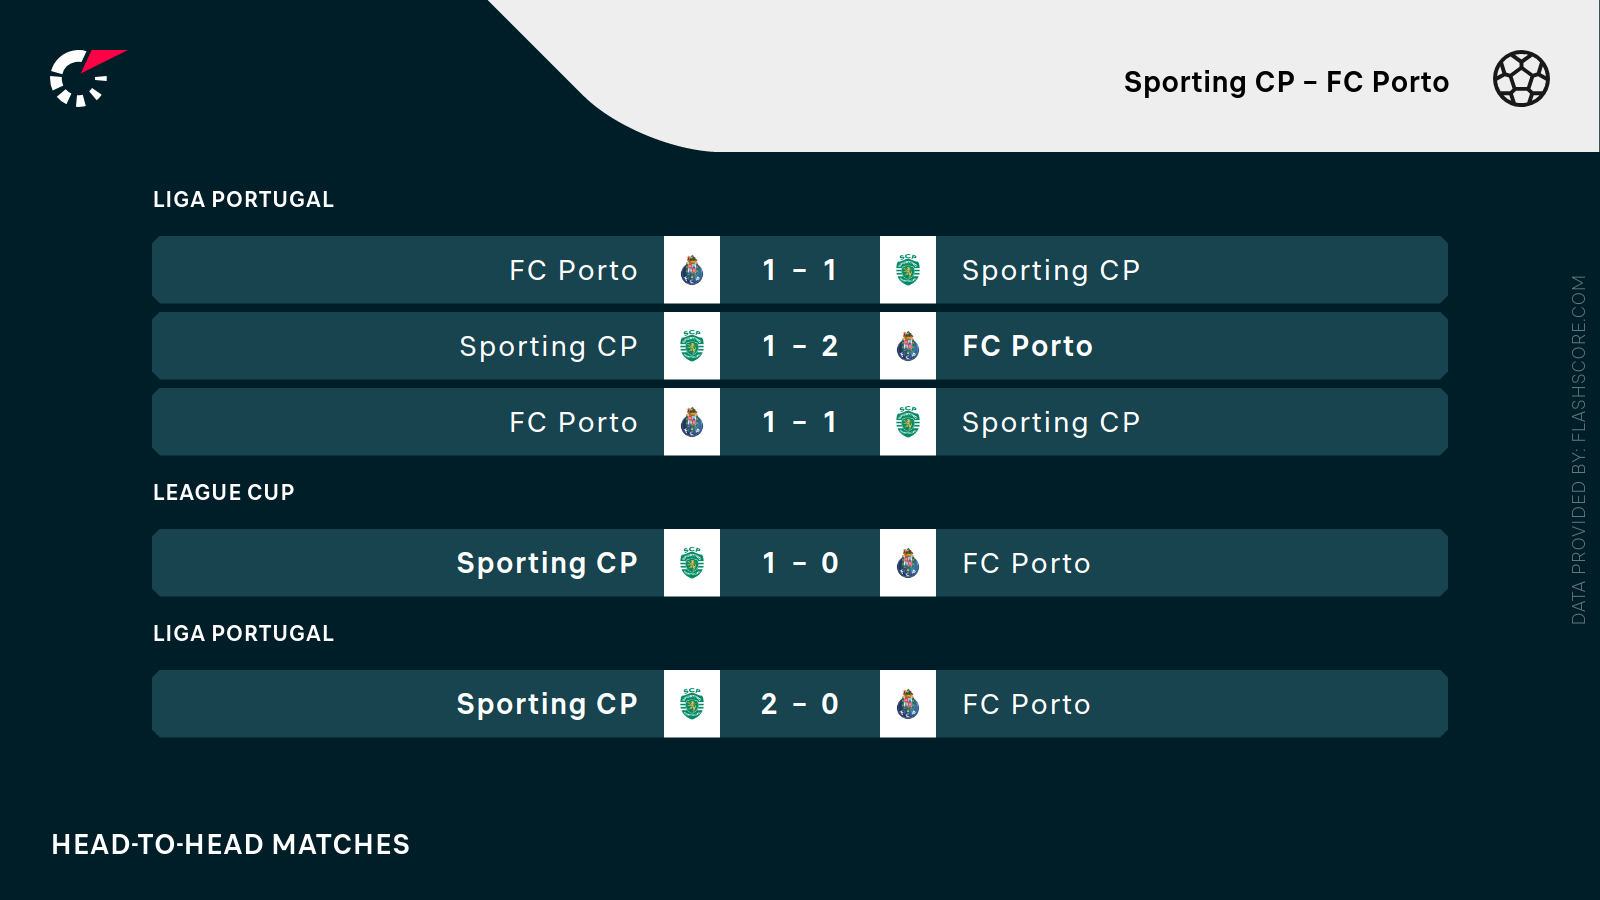1600x900 pixels.
Task: Click the 1 - 2 score
Action: coord(800,346)
